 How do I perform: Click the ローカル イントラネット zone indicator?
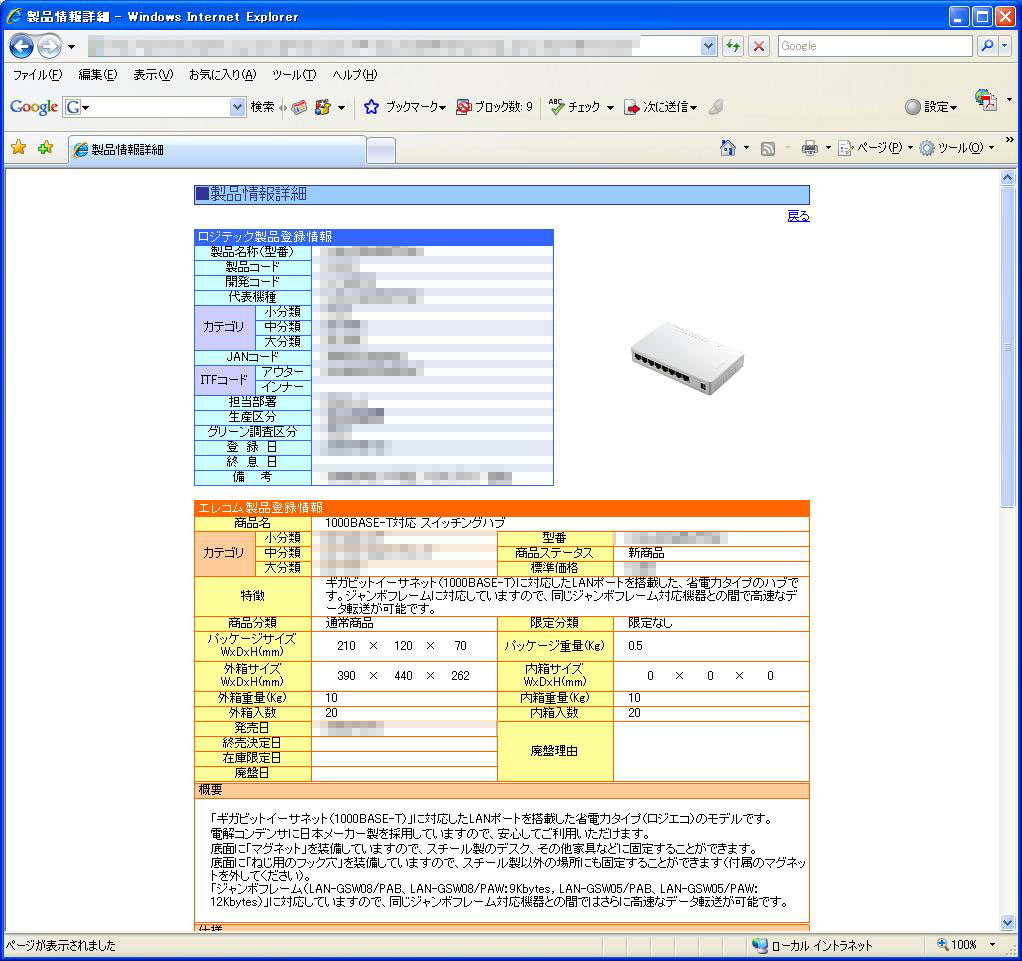point(812,945)
